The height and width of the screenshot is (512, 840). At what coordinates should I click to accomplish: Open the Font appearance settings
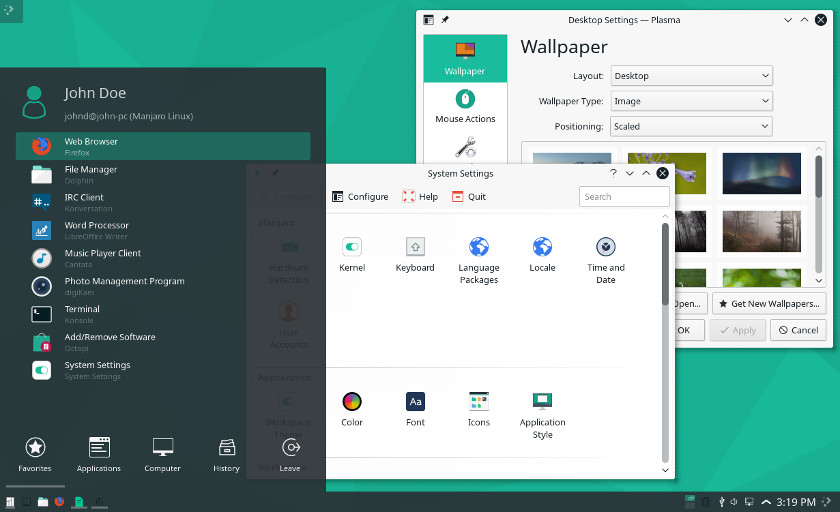415,409
